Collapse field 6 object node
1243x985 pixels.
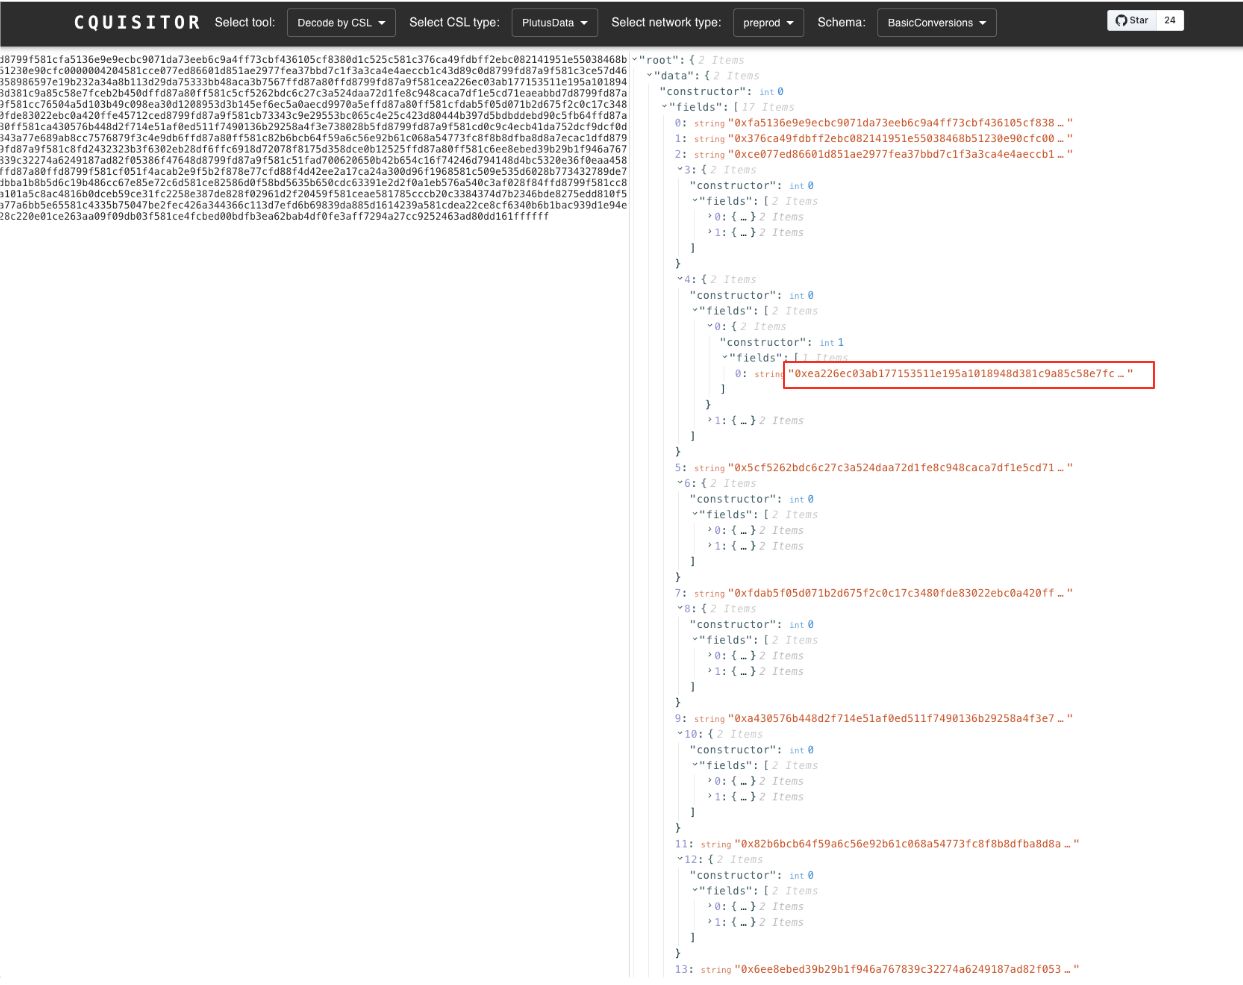[680, 484]
